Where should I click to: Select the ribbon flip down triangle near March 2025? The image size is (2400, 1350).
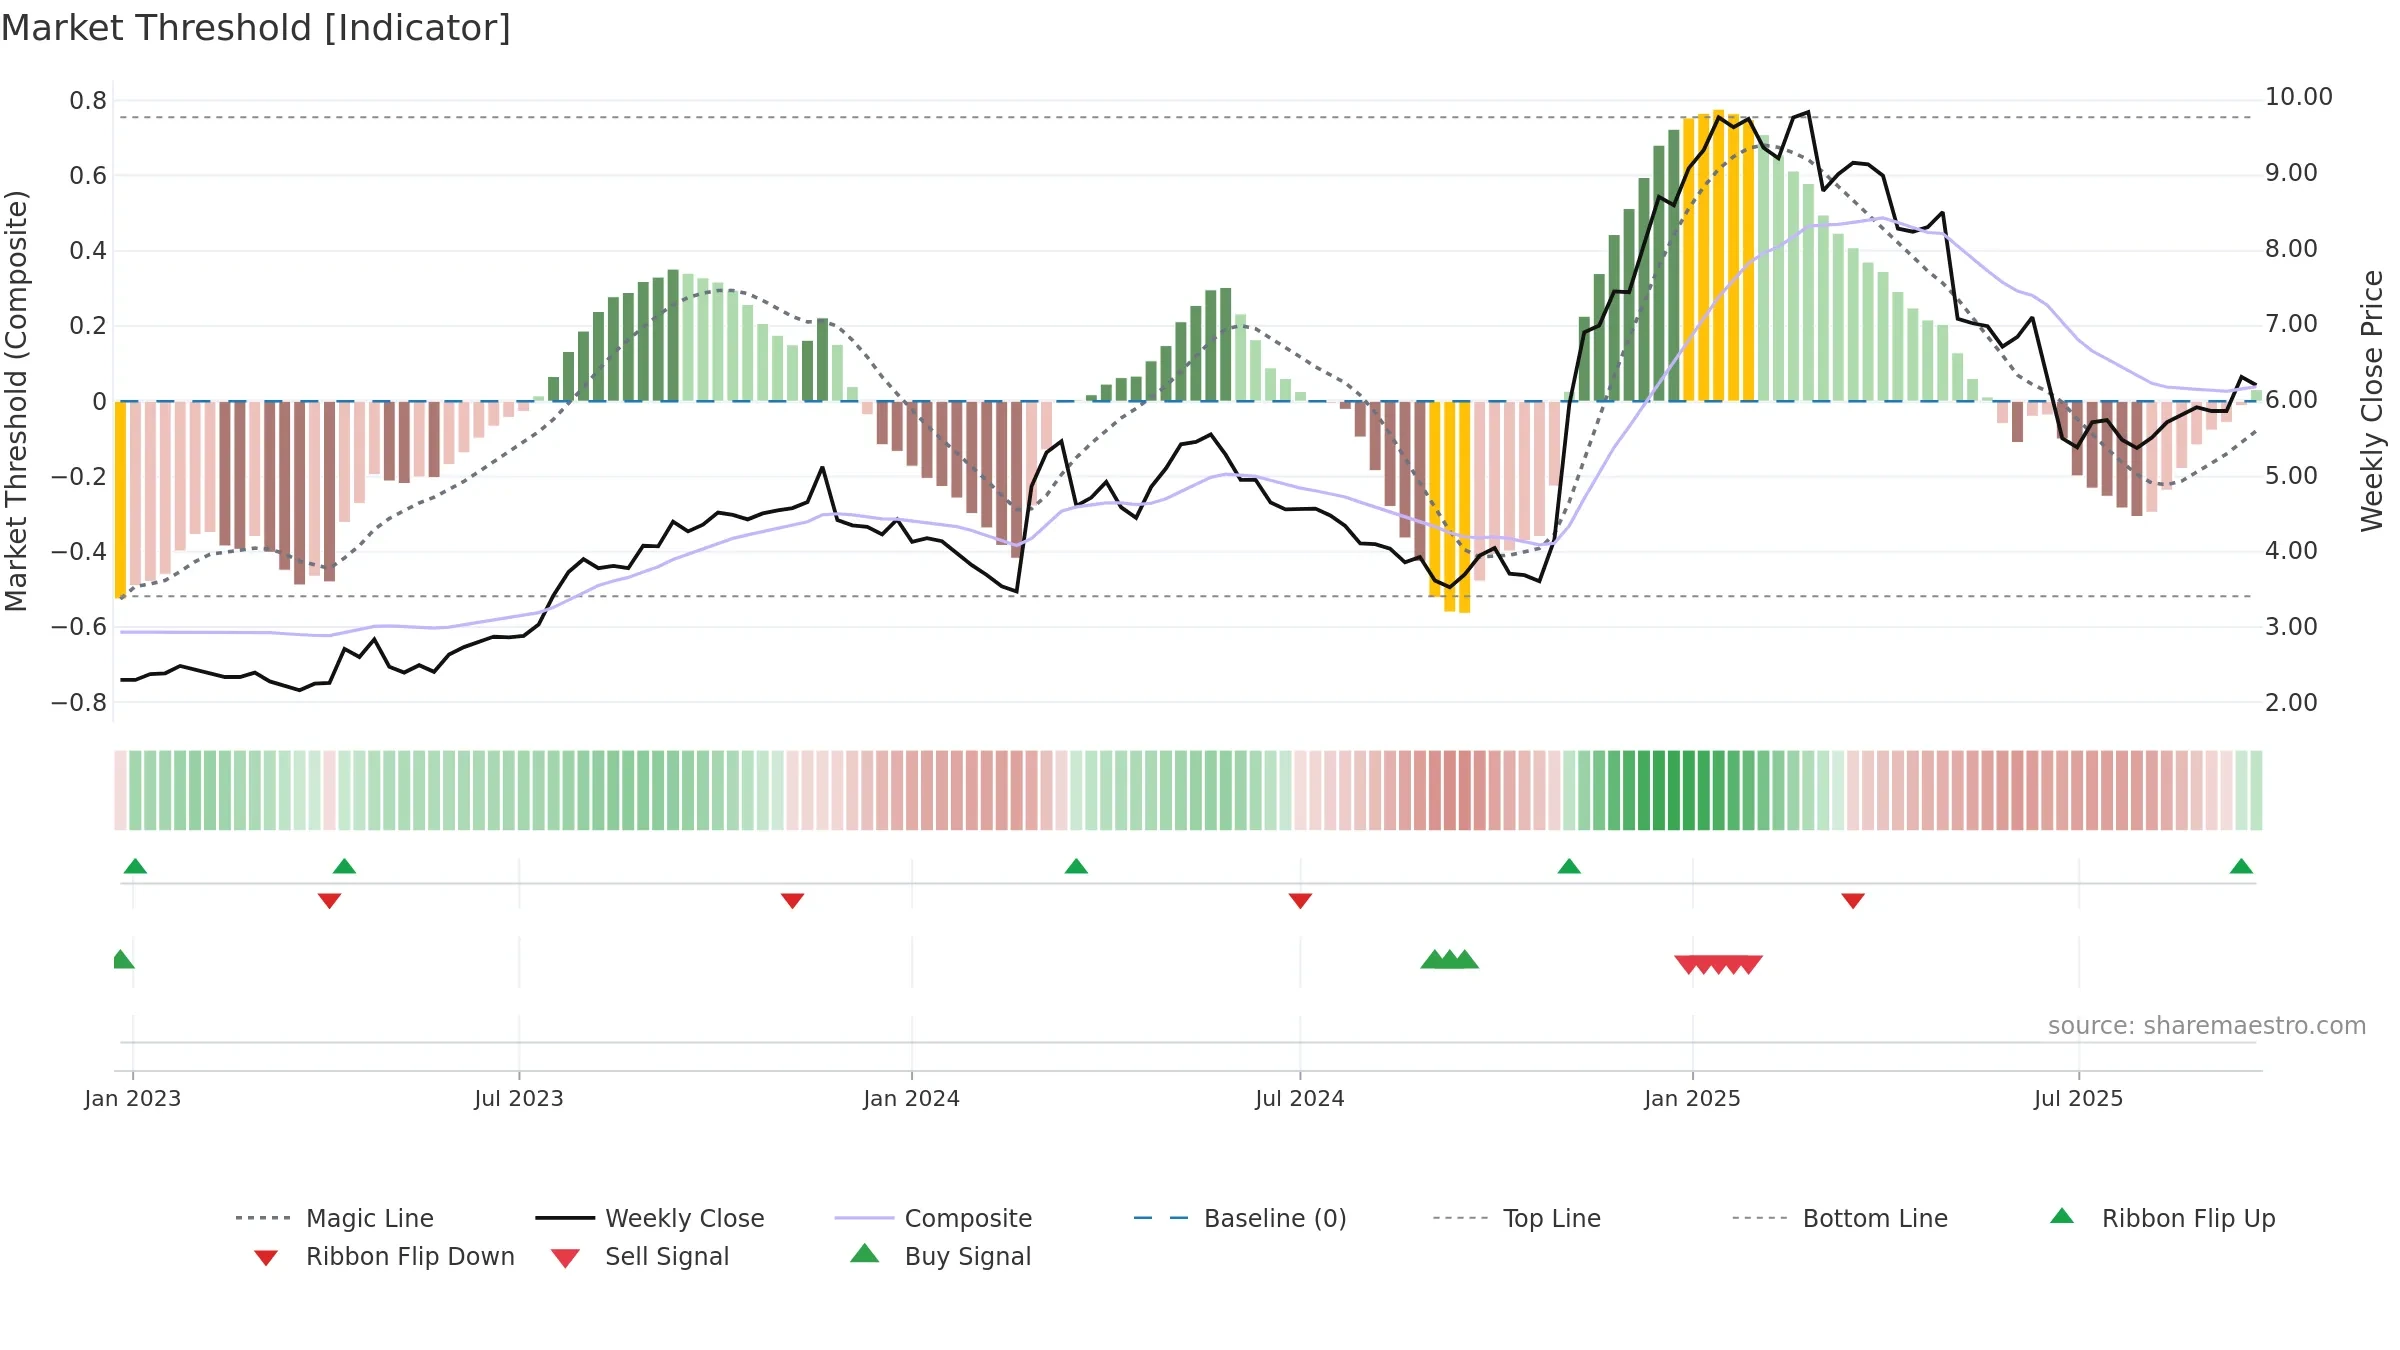click(x=1853, y=901)
